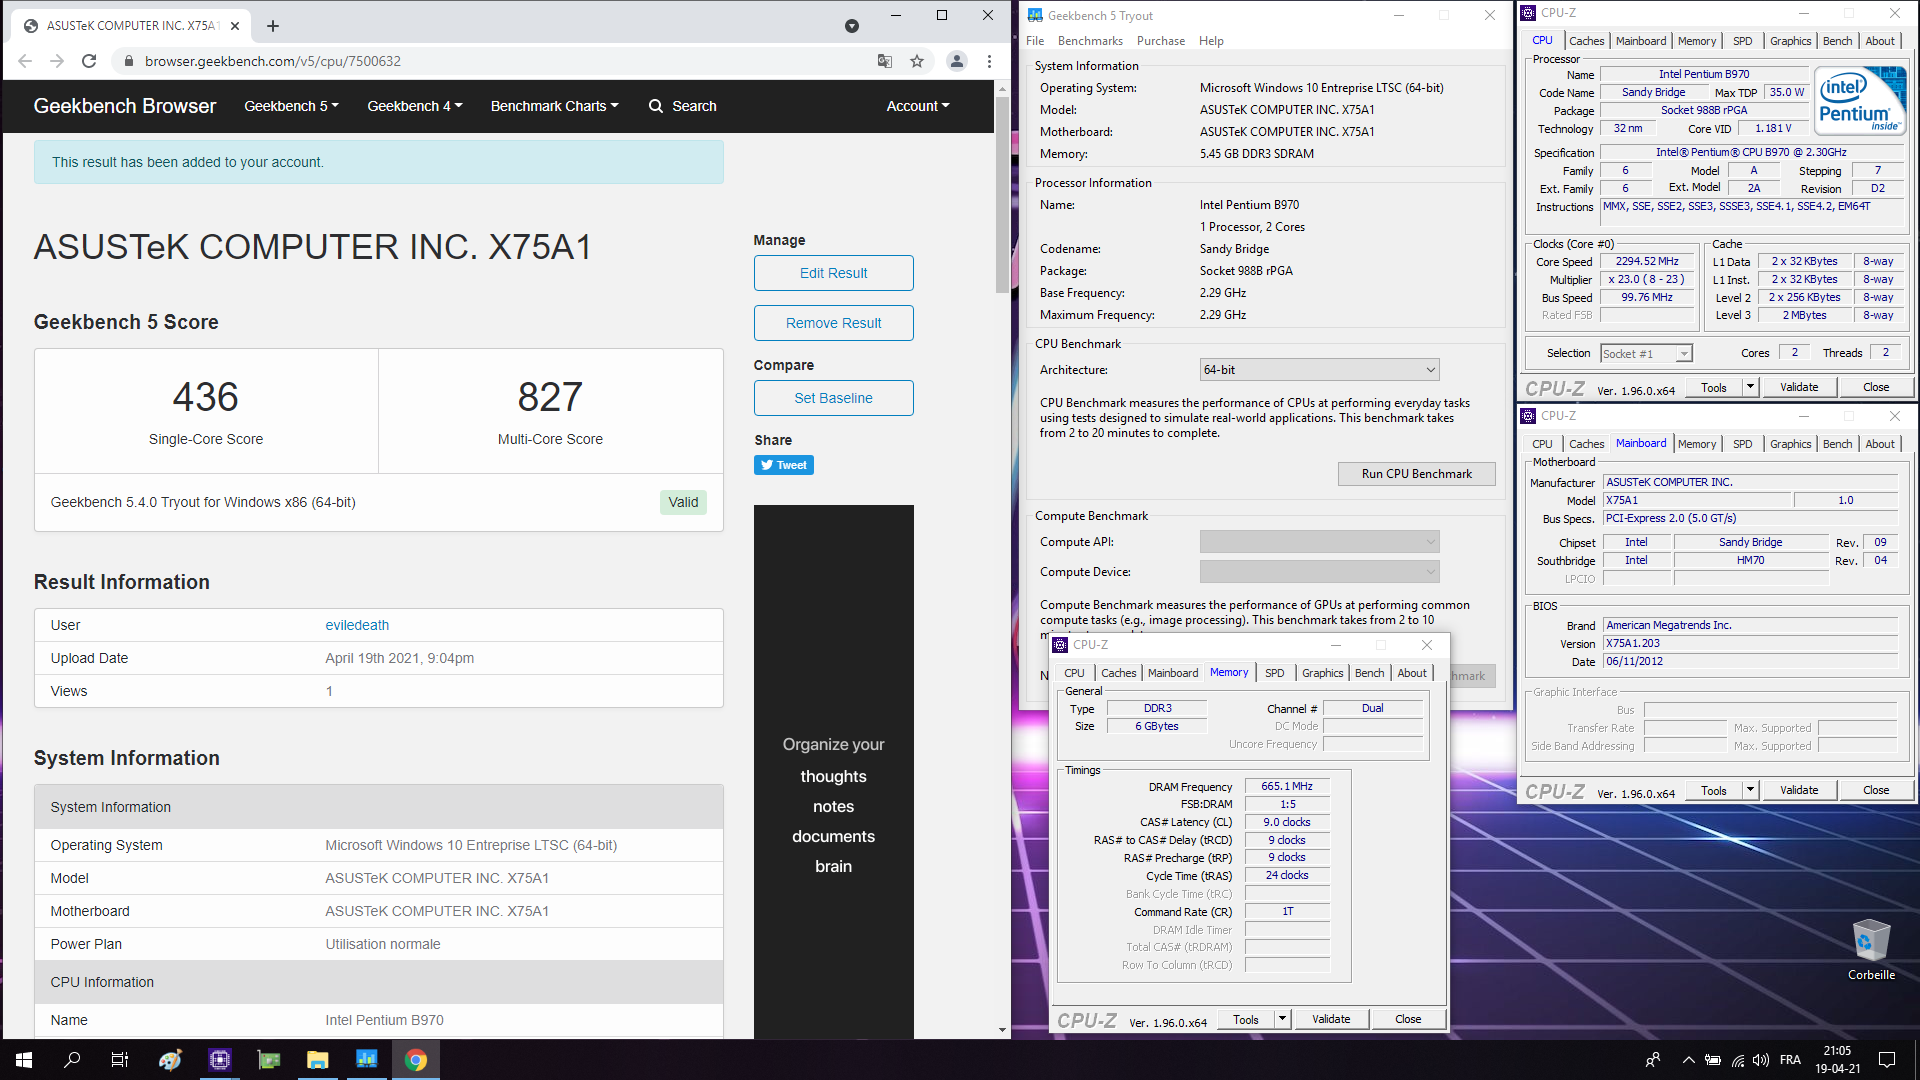View site info via the lock icon
The height and width of the screenshot is (1080, 1920).
[x=128, y=61]
